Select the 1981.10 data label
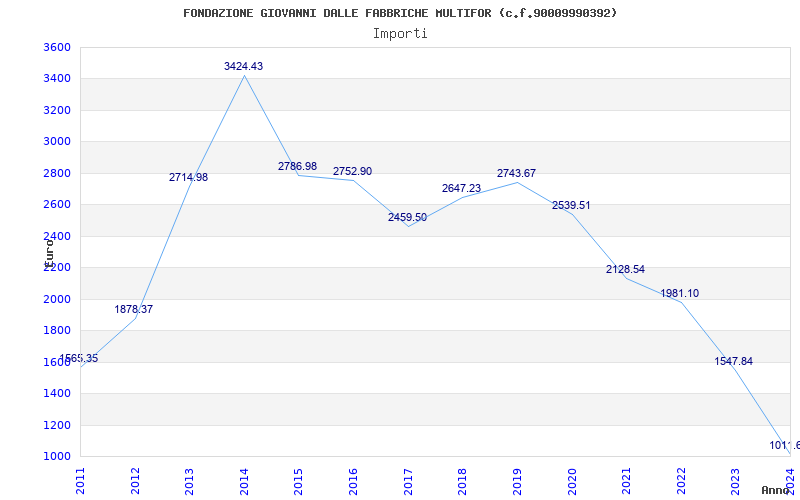The width and height of the screenshot is (800, 500). coord(680,293)
